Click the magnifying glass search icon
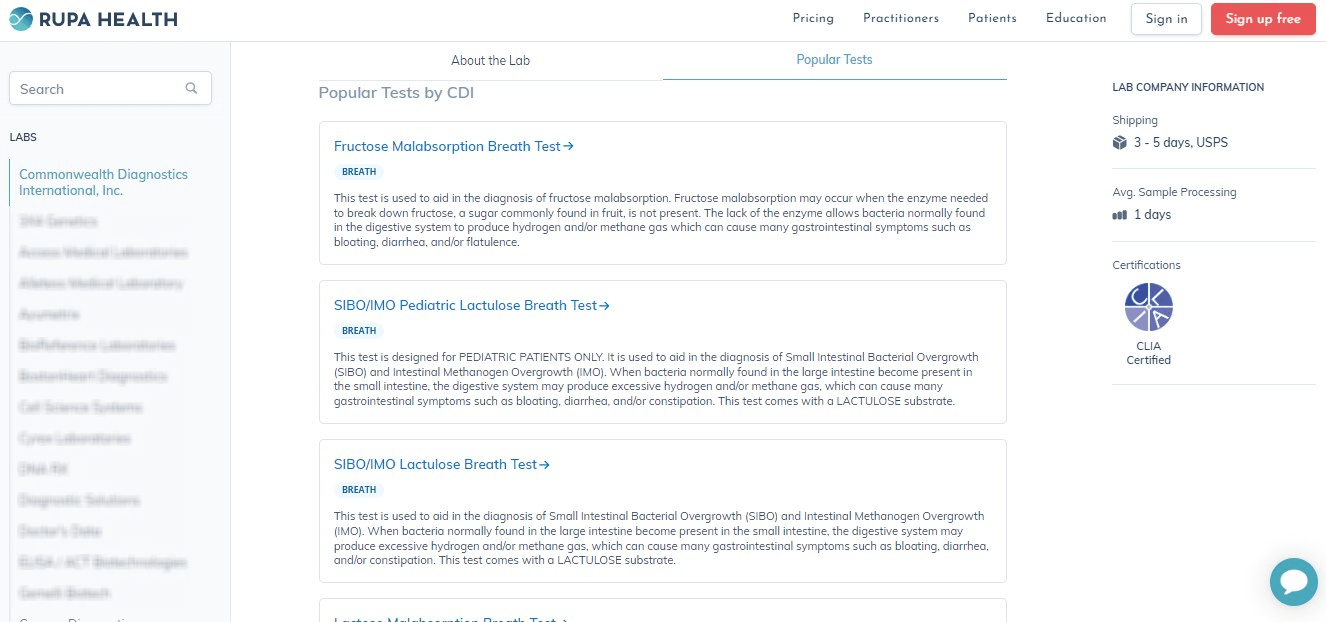The height and width of the screenshot is (622, 1326). pyautogui.click(x=191, y=88)
